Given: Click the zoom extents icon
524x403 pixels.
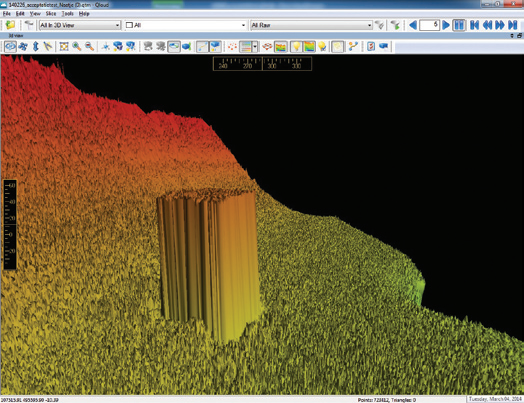Looking at the screenshot, I should 64,46.
